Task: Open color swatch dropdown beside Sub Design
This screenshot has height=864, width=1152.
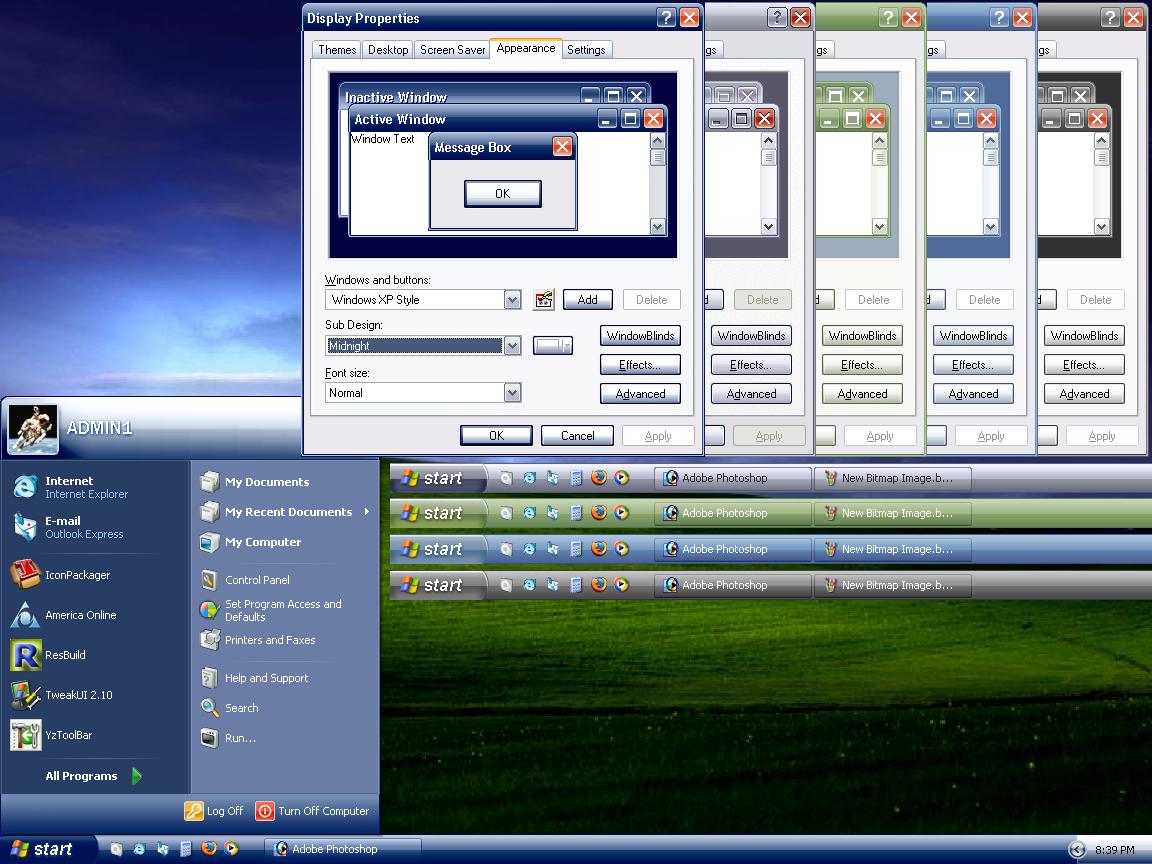Action: click(552, 345)
